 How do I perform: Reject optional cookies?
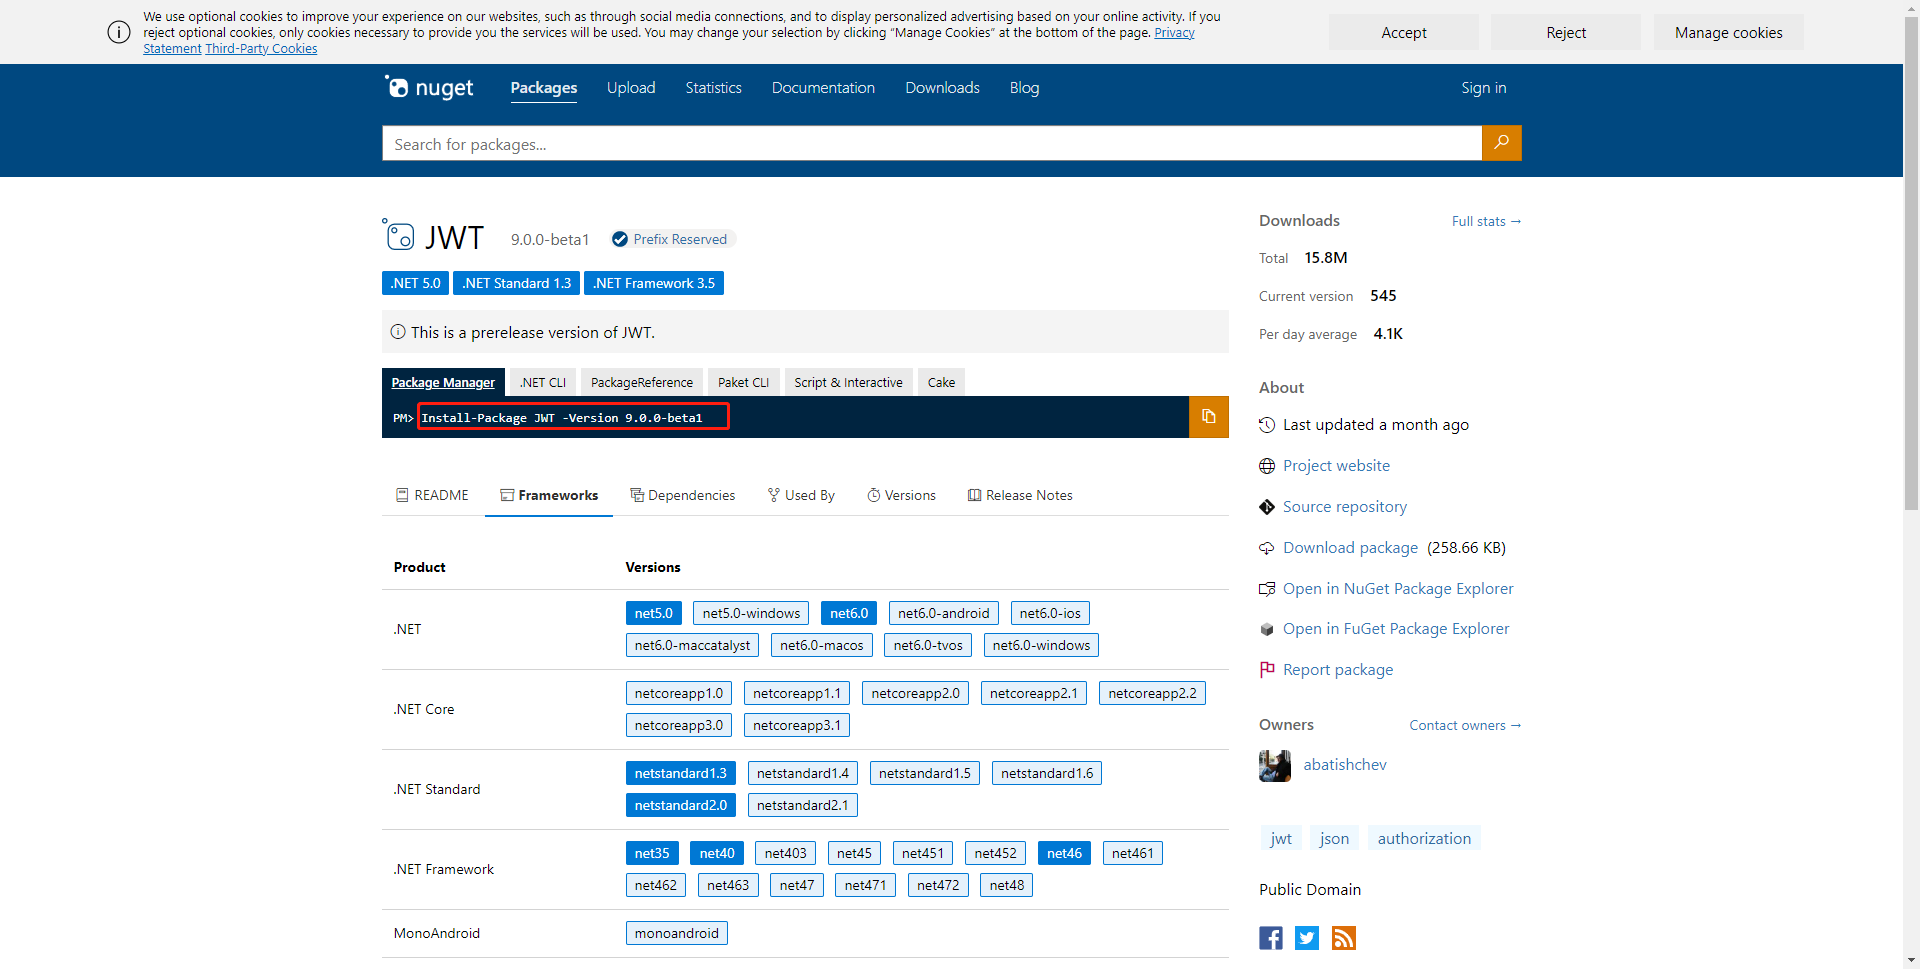pos(1566,32)
